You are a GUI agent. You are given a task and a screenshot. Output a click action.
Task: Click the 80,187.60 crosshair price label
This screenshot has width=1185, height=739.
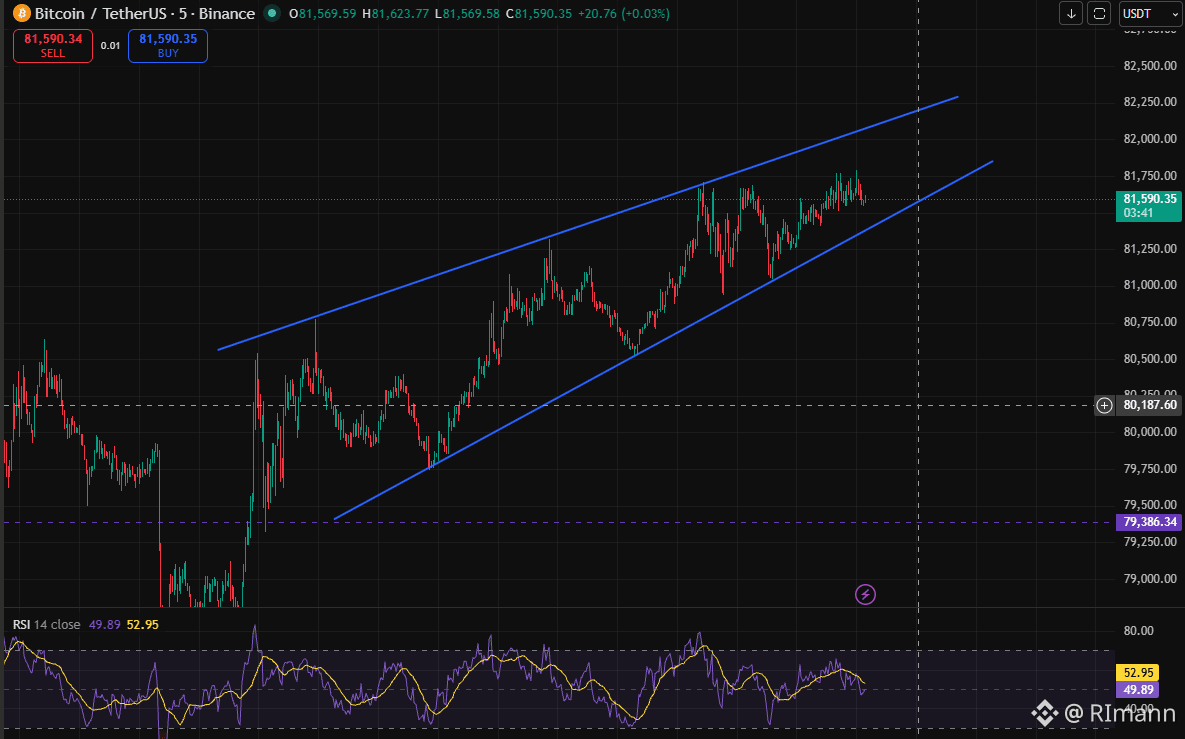[1149, 406]
